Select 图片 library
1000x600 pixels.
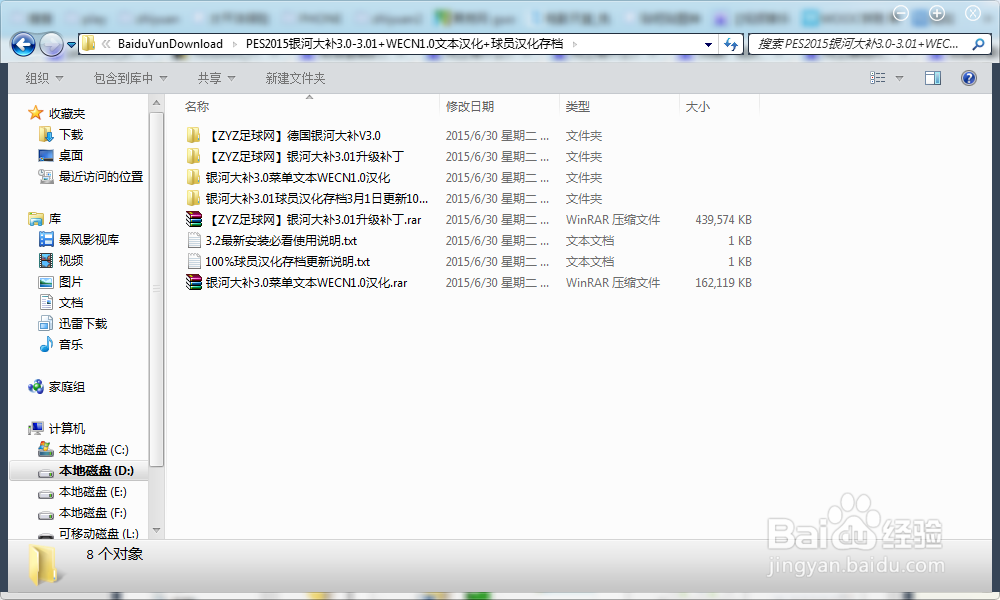(x=71, y=281)
